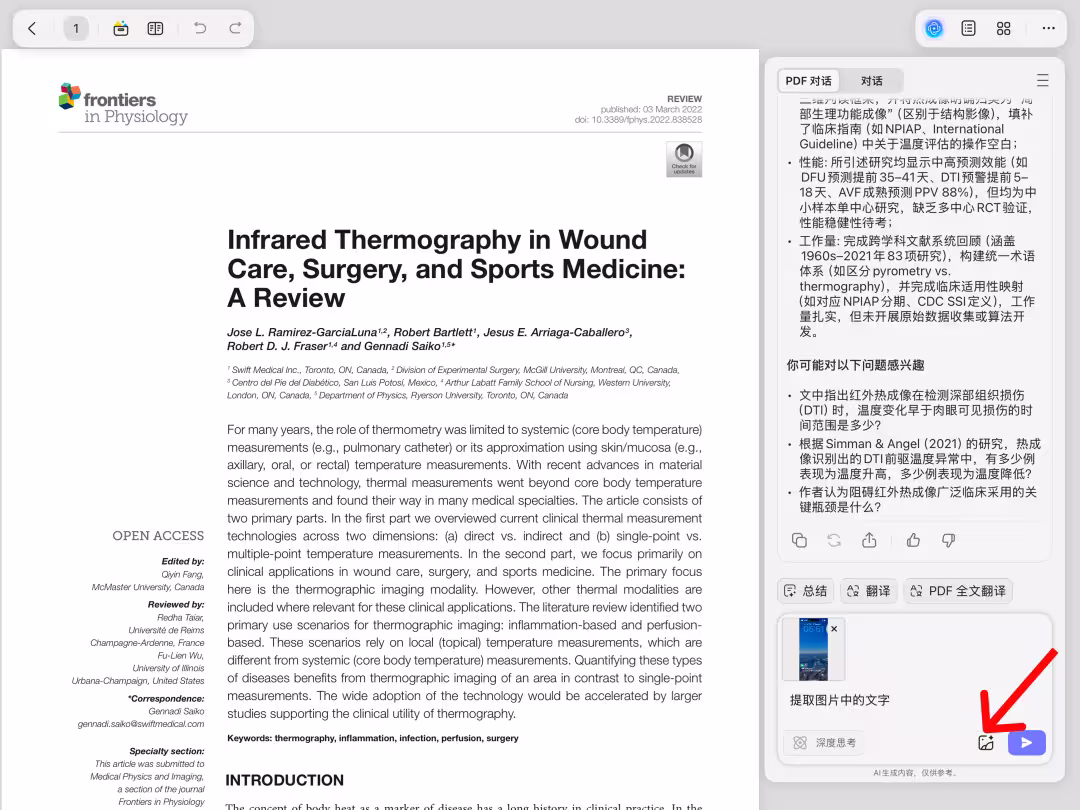Click the Keywords line in the abstract
Viewport: 1080px width, 810px height.
(x=373, y=738)
